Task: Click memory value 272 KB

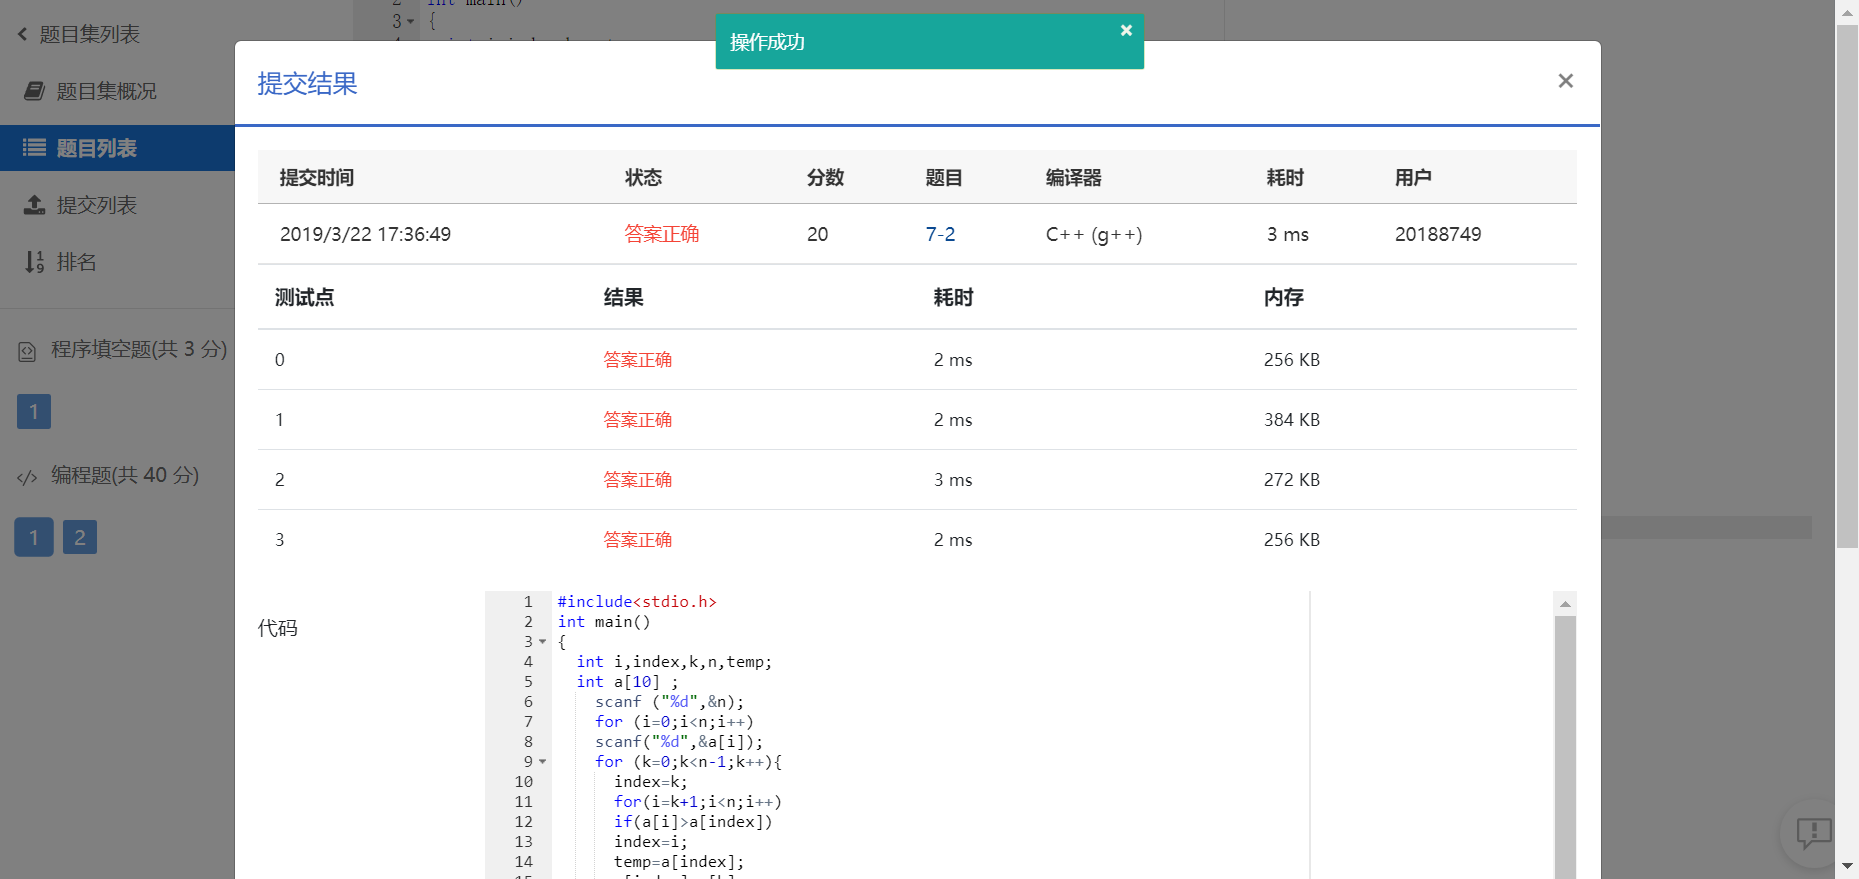Action: [1291, 480]
